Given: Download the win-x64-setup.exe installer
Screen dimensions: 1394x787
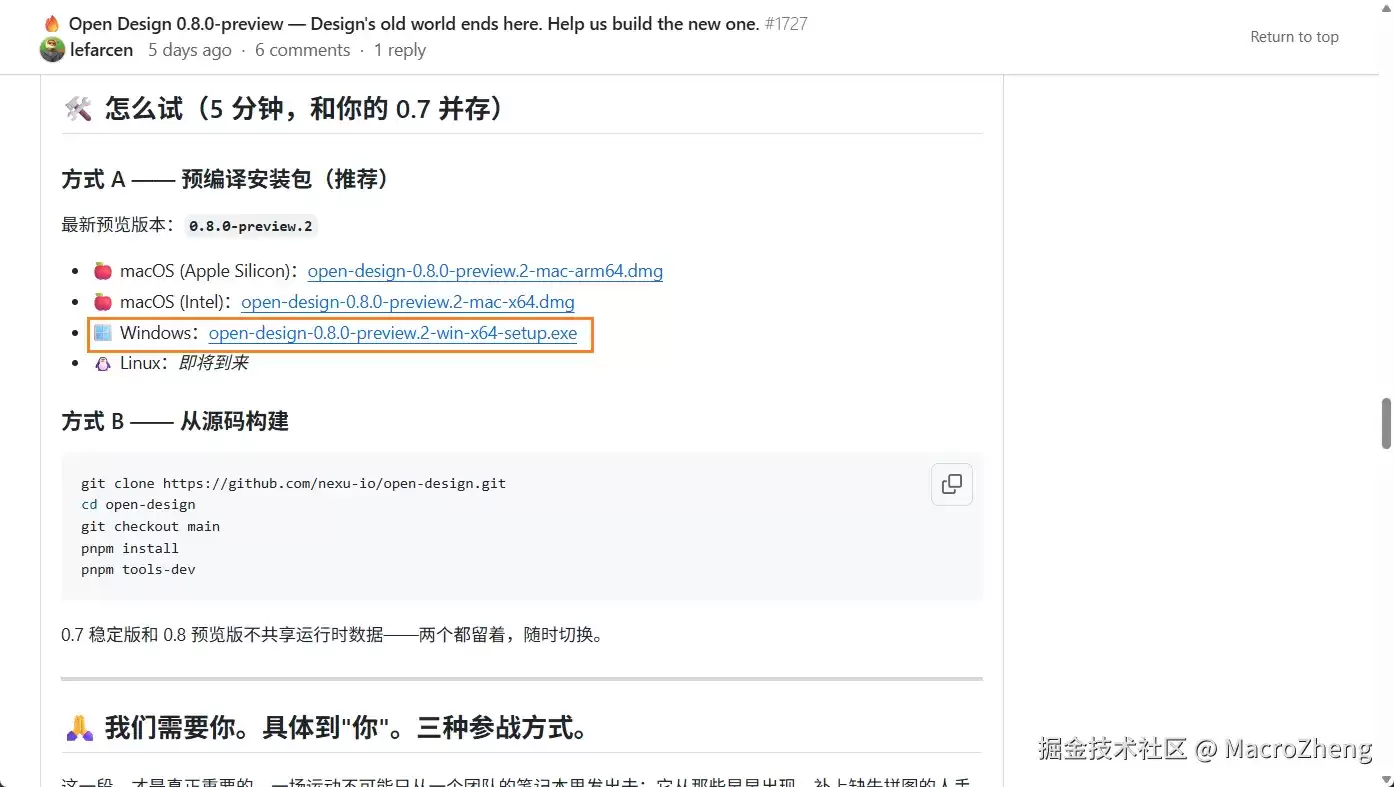Looking at the screenshot, I should point(393,333).
